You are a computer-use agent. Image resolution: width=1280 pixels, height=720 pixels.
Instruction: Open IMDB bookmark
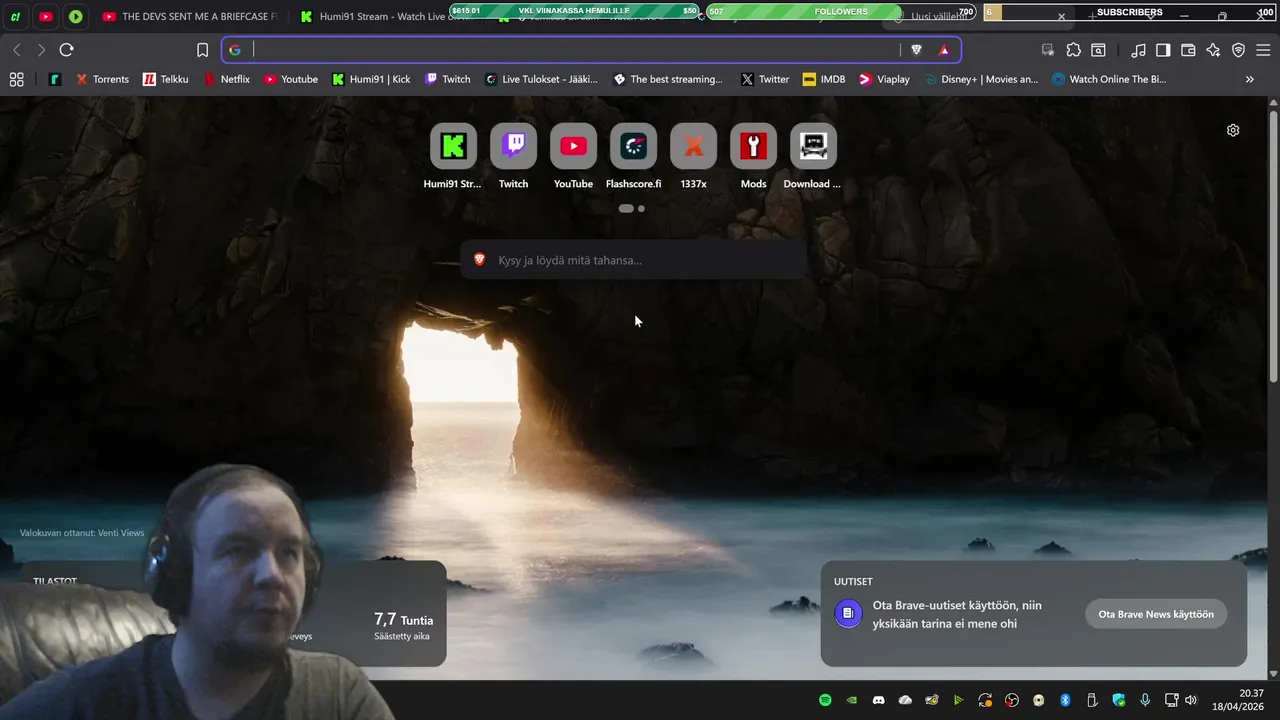(823, 79)
